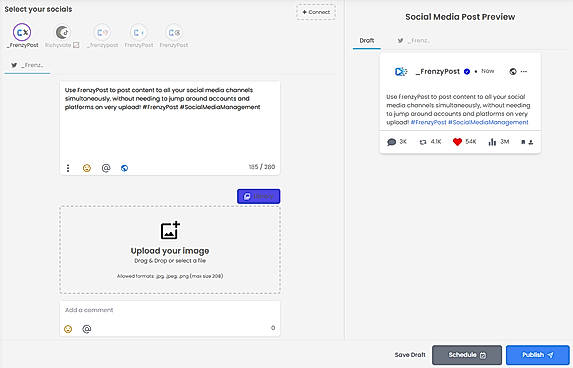Viewport: 573px width, 368px height.
Task: Click the 185 / 280 character counter
Action: click(262, 167)
